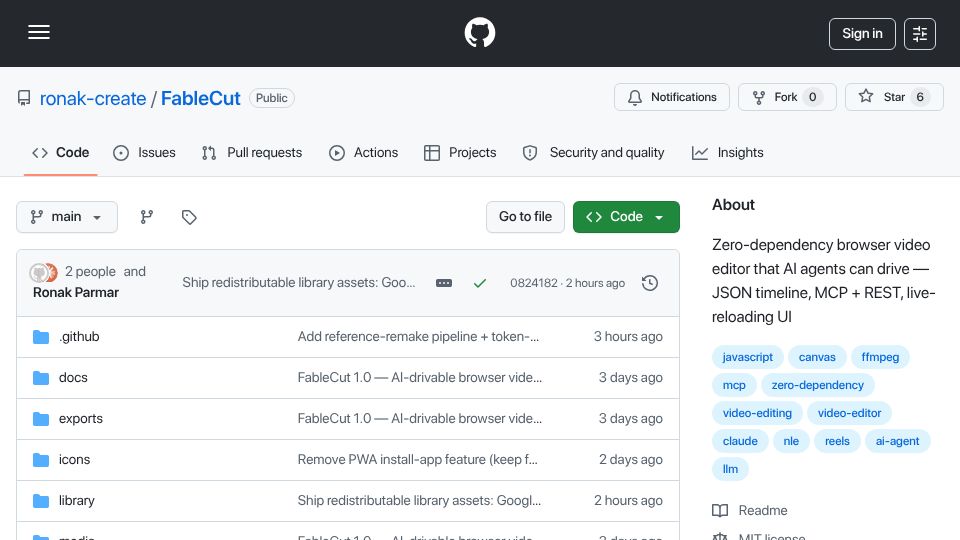The image size is (960, 540).
Task: Select the mcp topic tag
Action: 734,385
